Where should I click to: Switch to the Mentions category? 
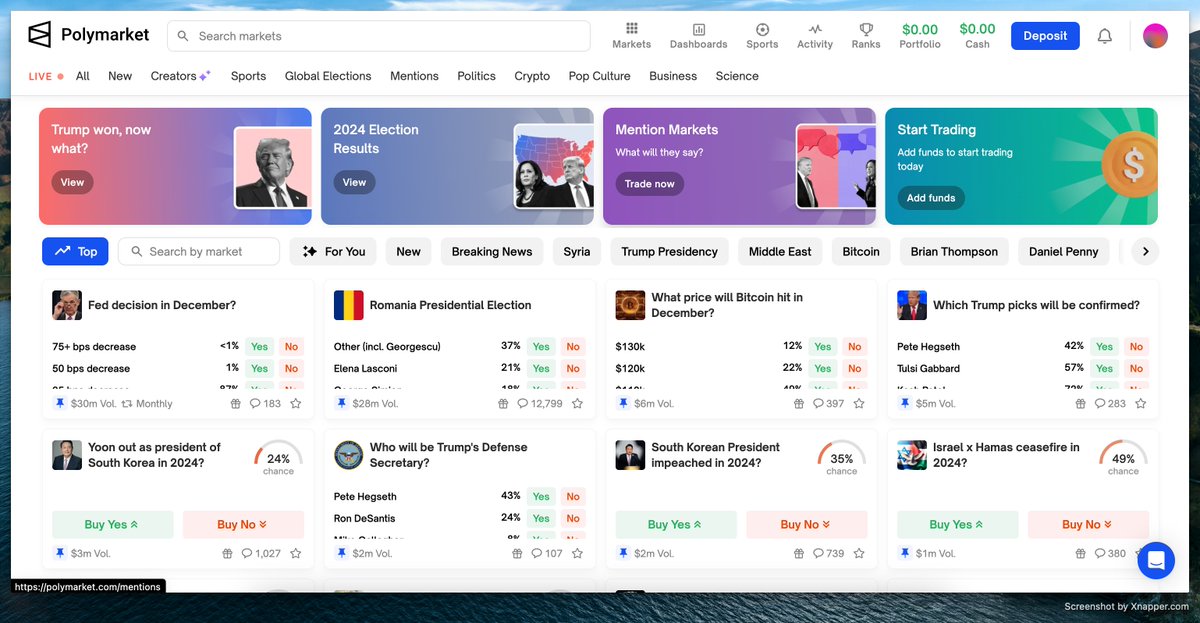pos(414,76)
